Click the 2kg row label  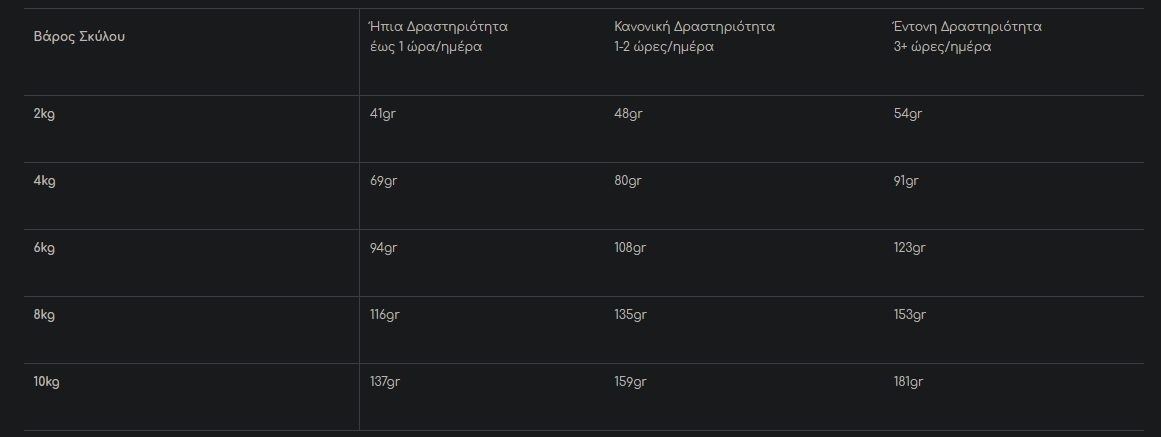[x=44, y=114]
